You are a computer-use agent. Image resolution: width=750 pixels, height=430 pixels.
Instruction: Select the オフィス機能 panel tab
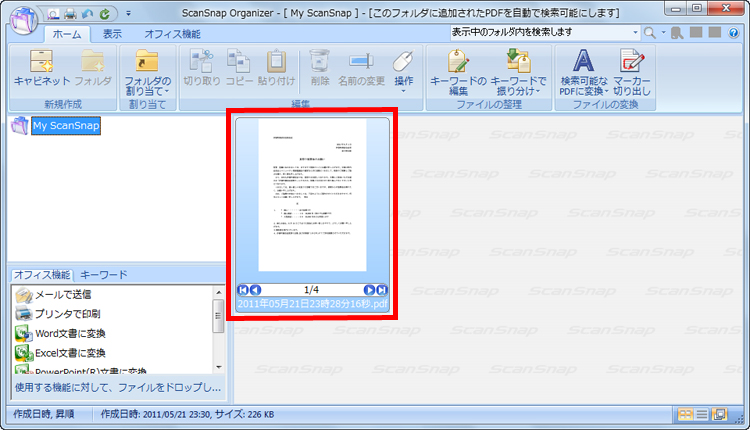(42, 275)
